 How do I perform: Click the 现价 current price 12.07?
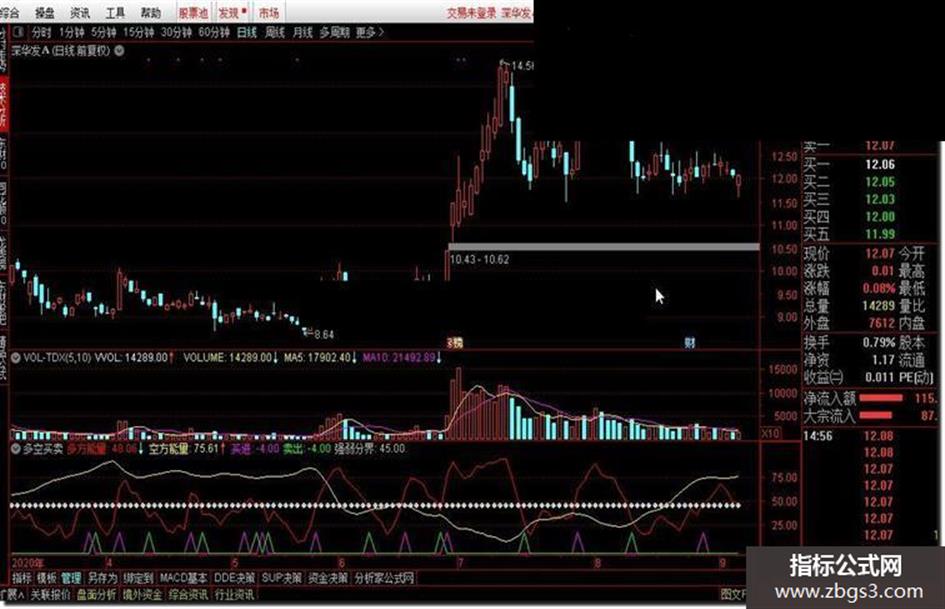[x=879, y=253]
